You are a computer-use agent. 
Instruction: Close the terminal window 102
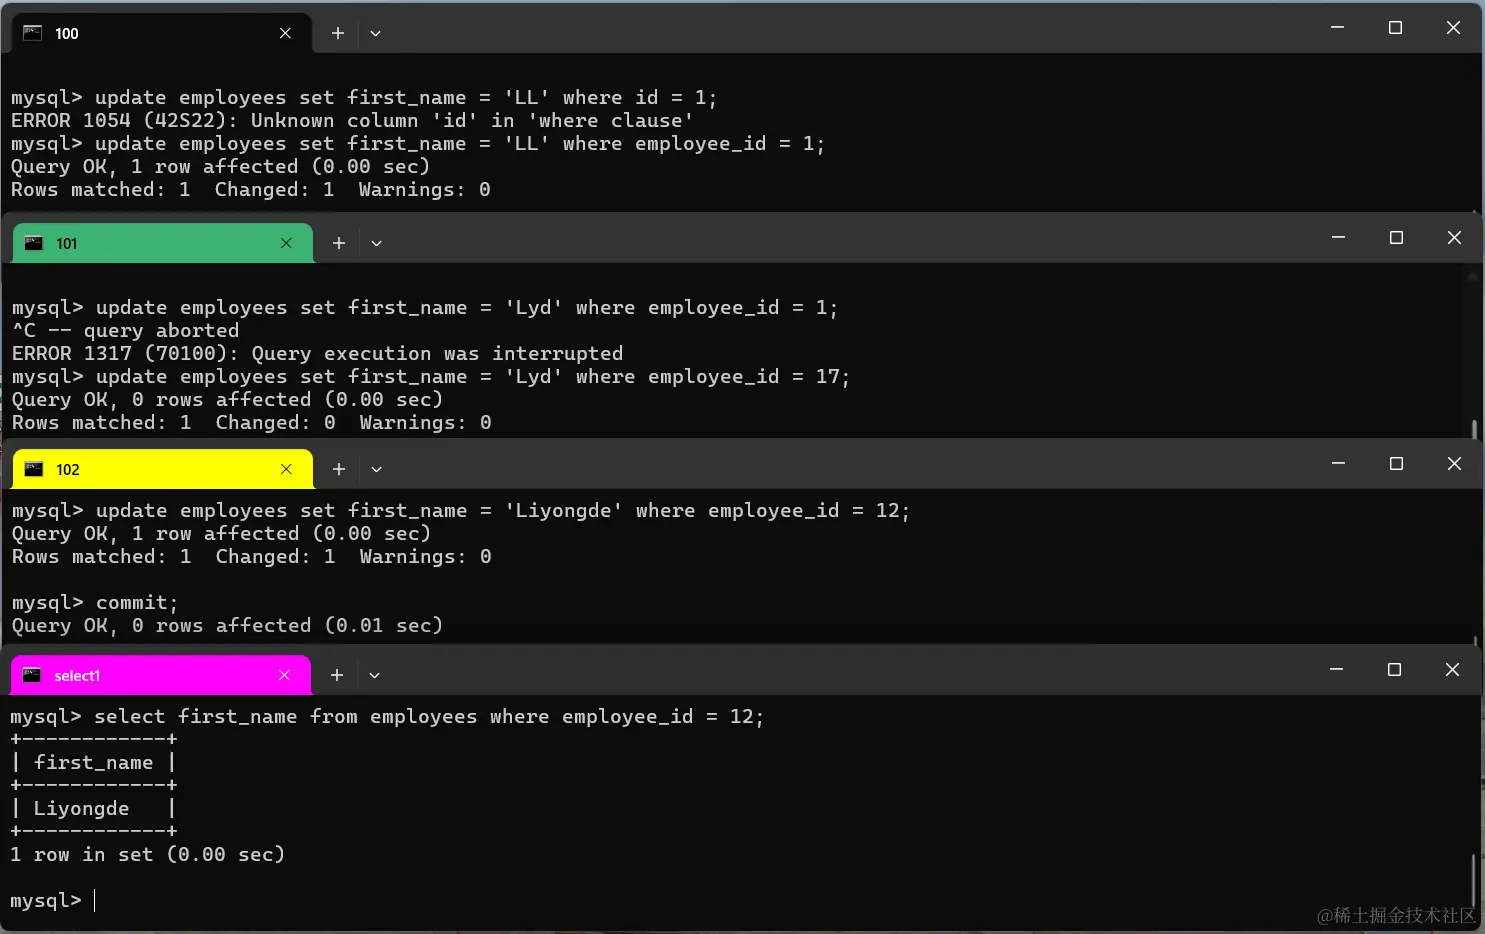pos(1454,463)
